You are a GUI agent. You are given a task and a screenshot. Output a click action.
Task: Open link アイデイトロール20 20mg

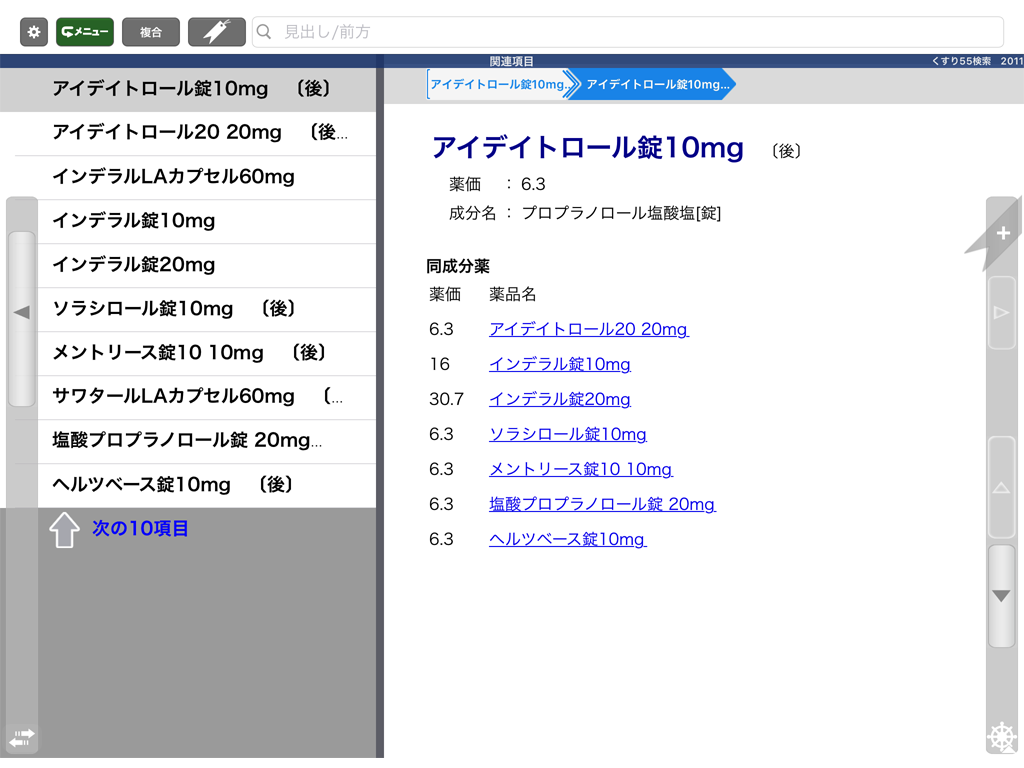pyautogui.click(x=588, y=329)
